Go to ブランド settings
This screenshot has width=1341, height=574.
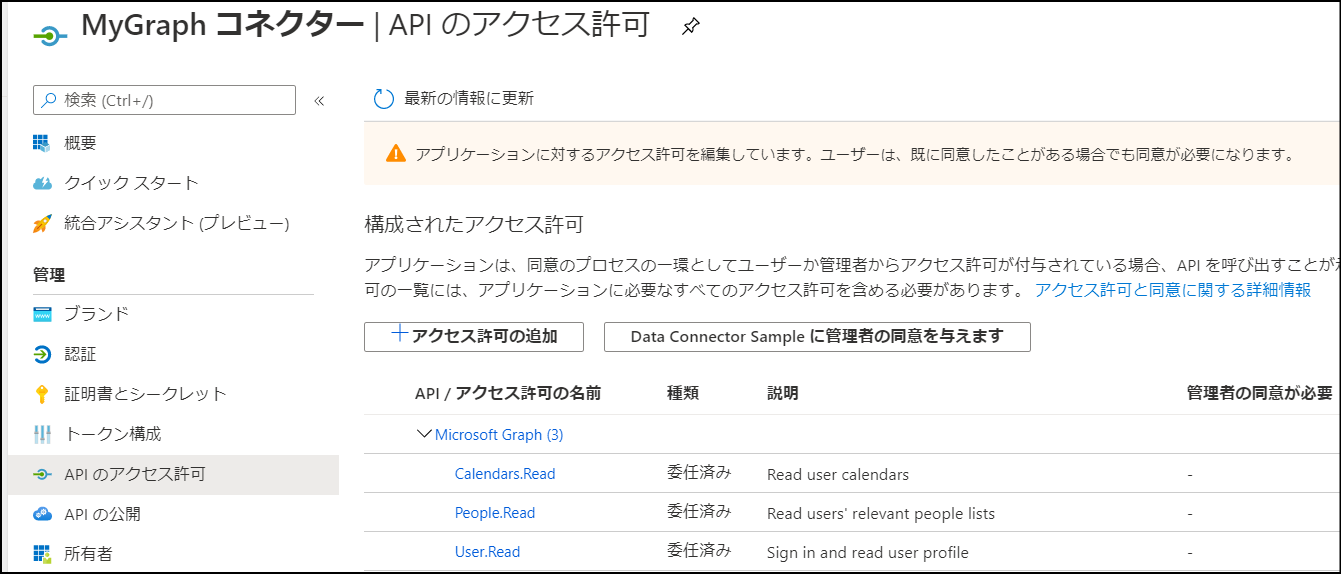coord(96,314)
